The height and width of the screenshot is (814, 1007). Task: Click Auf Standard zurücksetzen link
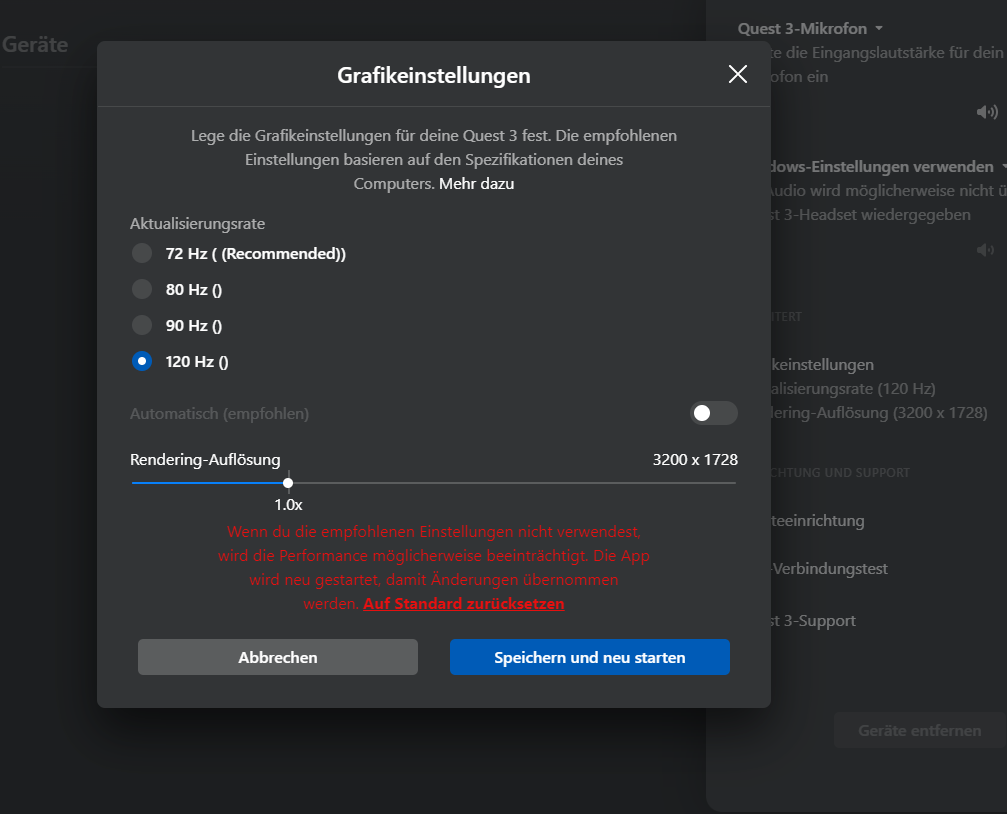[464, 604]
